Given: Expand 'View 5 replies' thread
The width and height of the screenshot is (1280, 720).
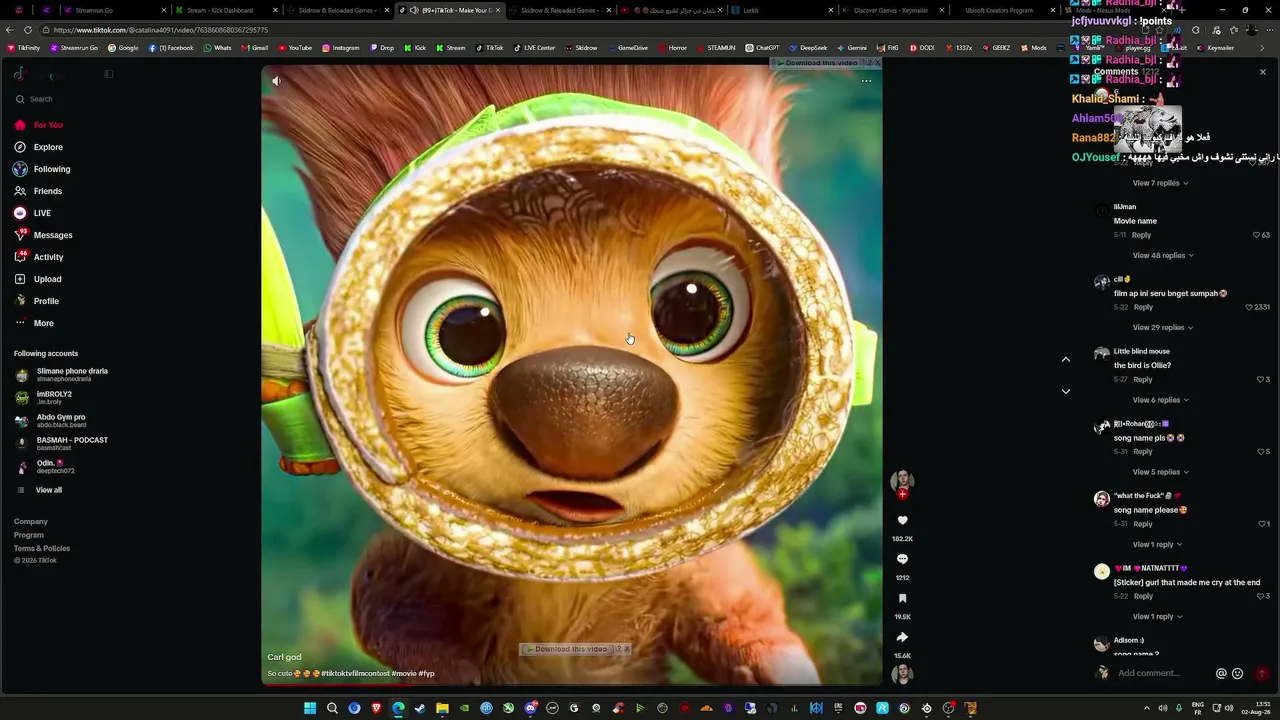Looking at the screenshot, I should [1161, 472].
